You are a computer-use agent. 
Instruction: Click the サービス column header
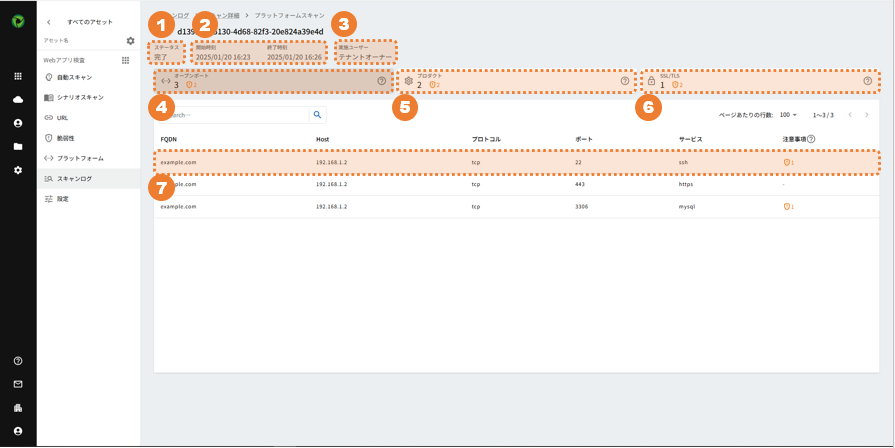[x=690, y=139]
